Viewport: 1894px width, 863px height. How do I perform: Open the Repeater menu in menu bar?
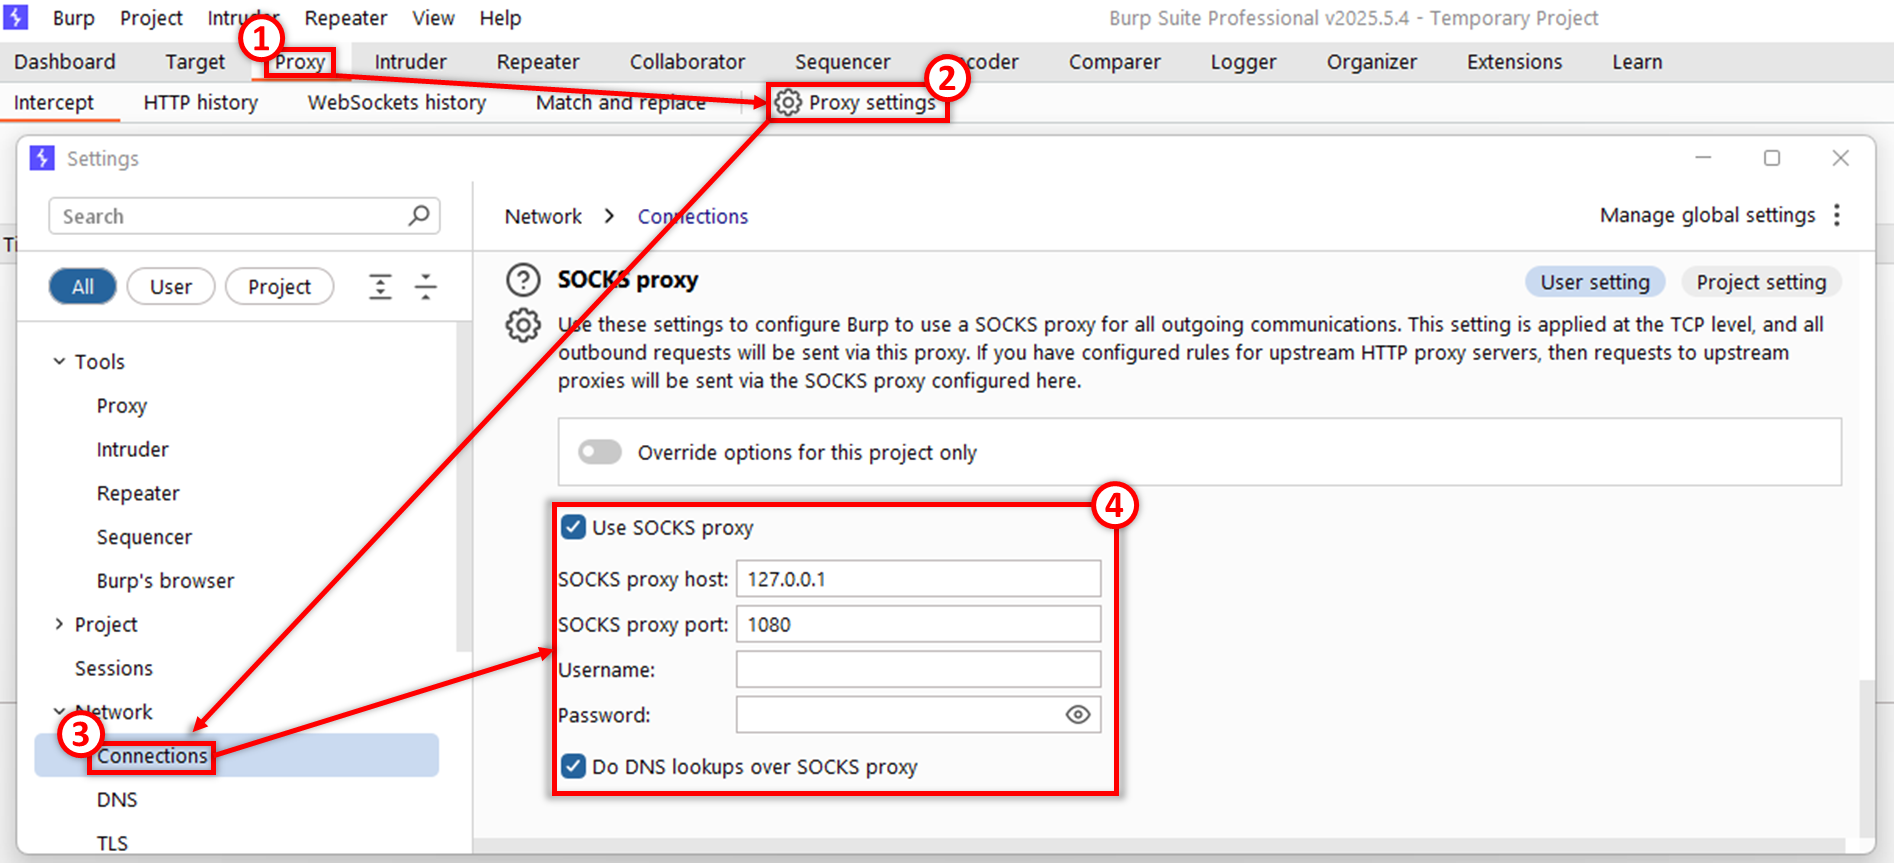coord(345,18)
